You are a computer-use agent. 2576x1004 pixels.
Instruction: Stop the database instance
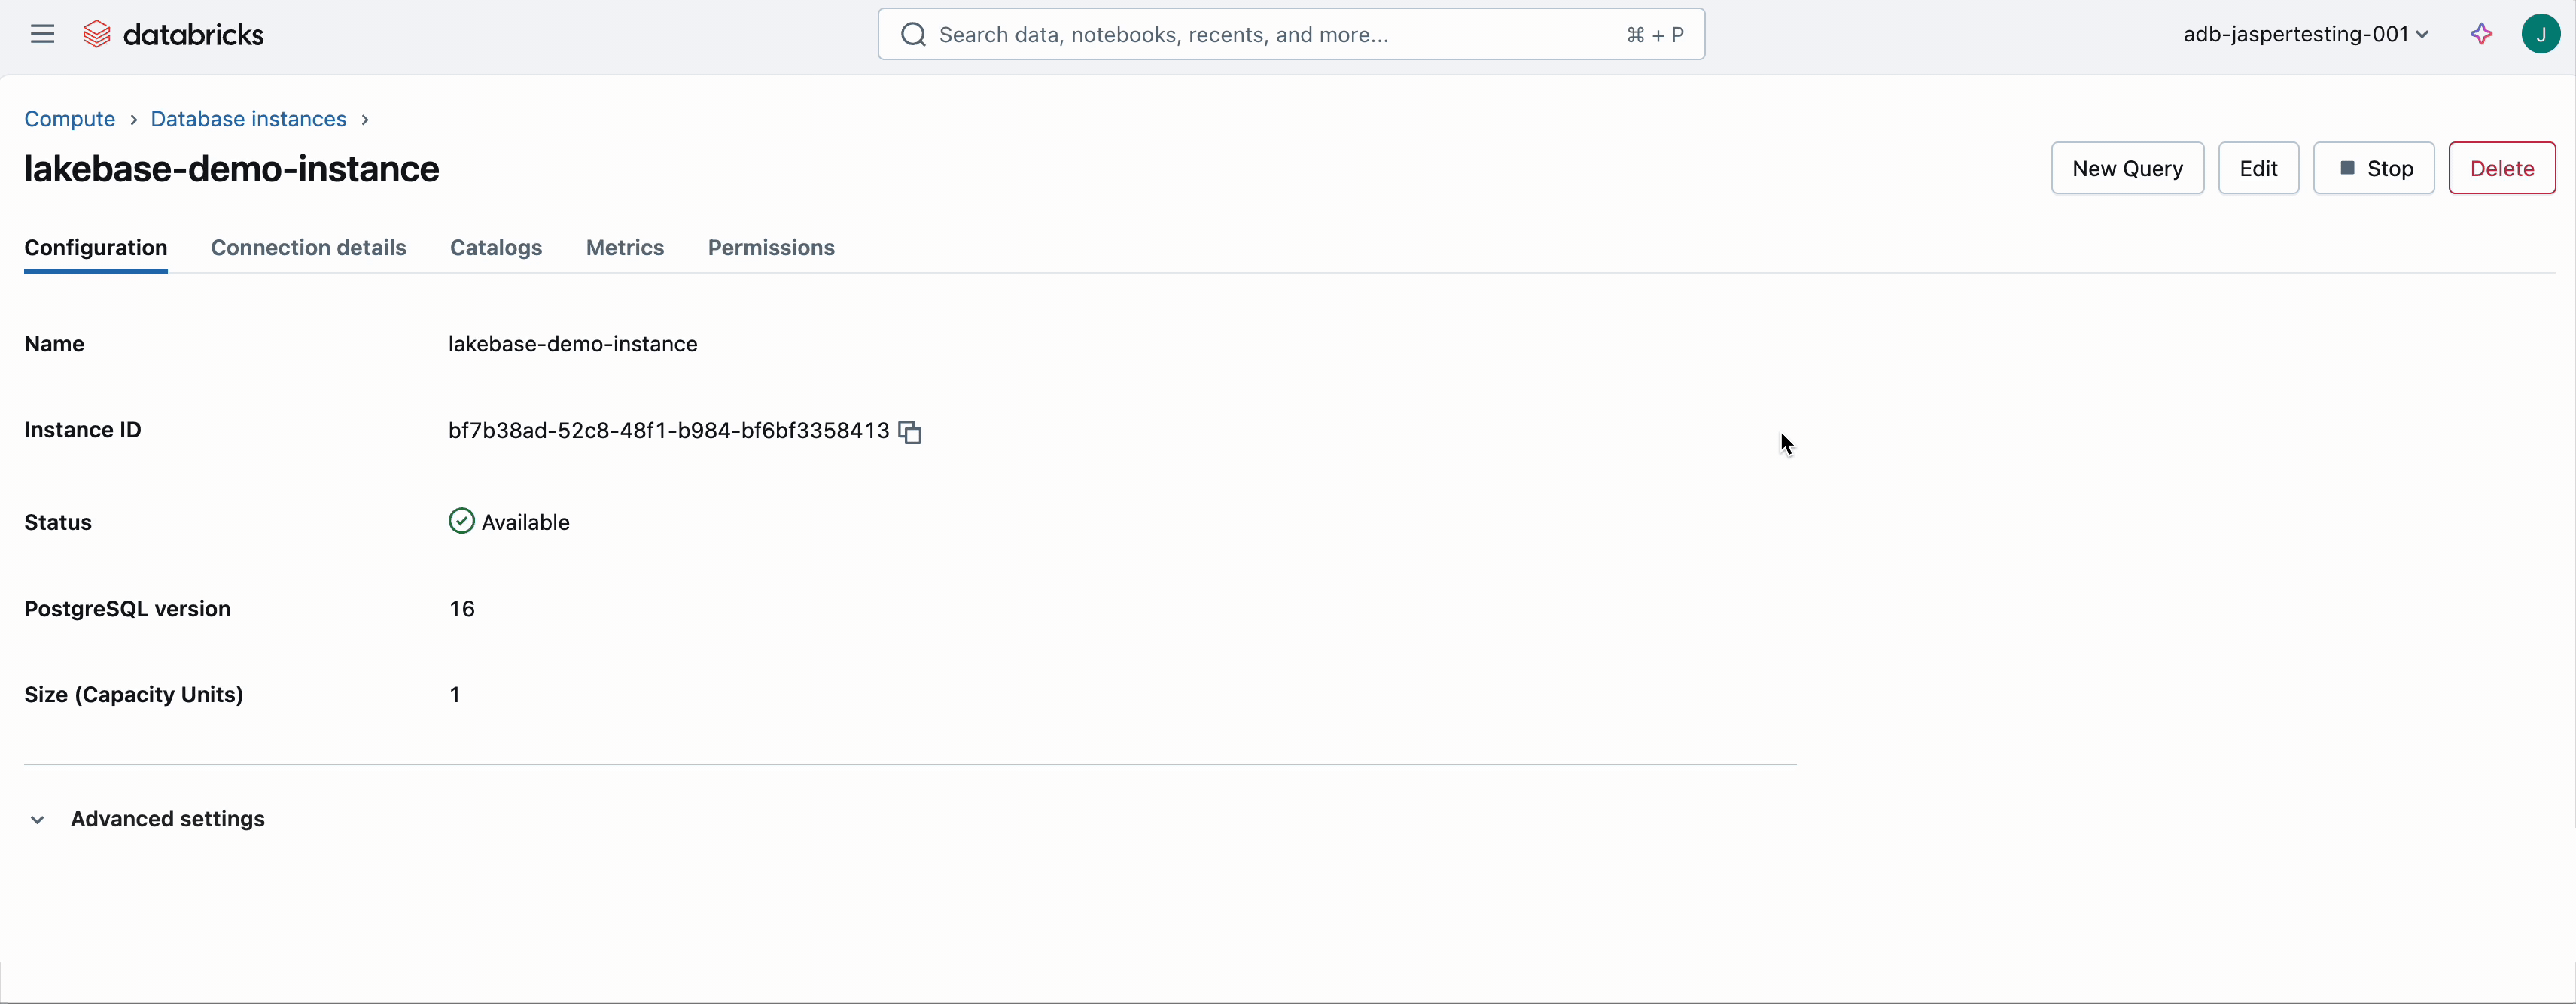2373,168
